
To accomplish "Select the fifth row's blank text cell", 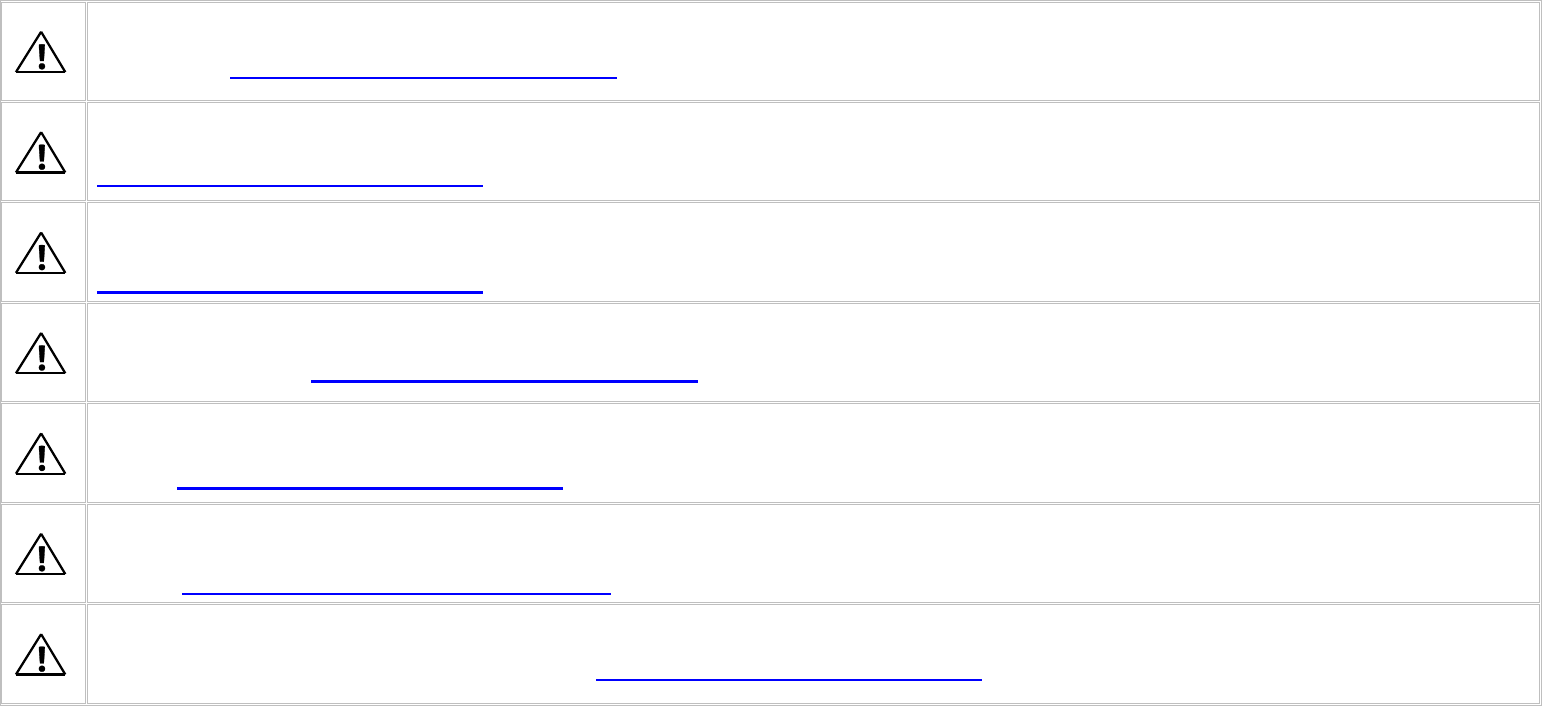I will coord(812,453).
